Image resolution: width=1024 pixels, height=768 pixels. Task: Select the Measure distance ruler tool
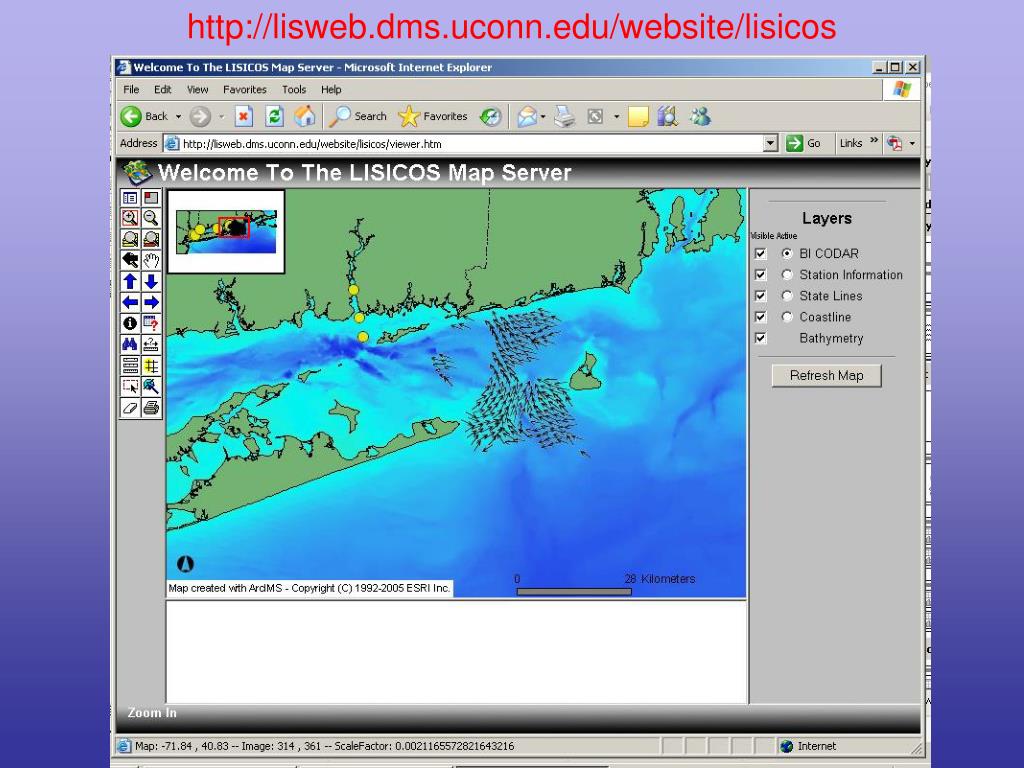coord(151,344)
